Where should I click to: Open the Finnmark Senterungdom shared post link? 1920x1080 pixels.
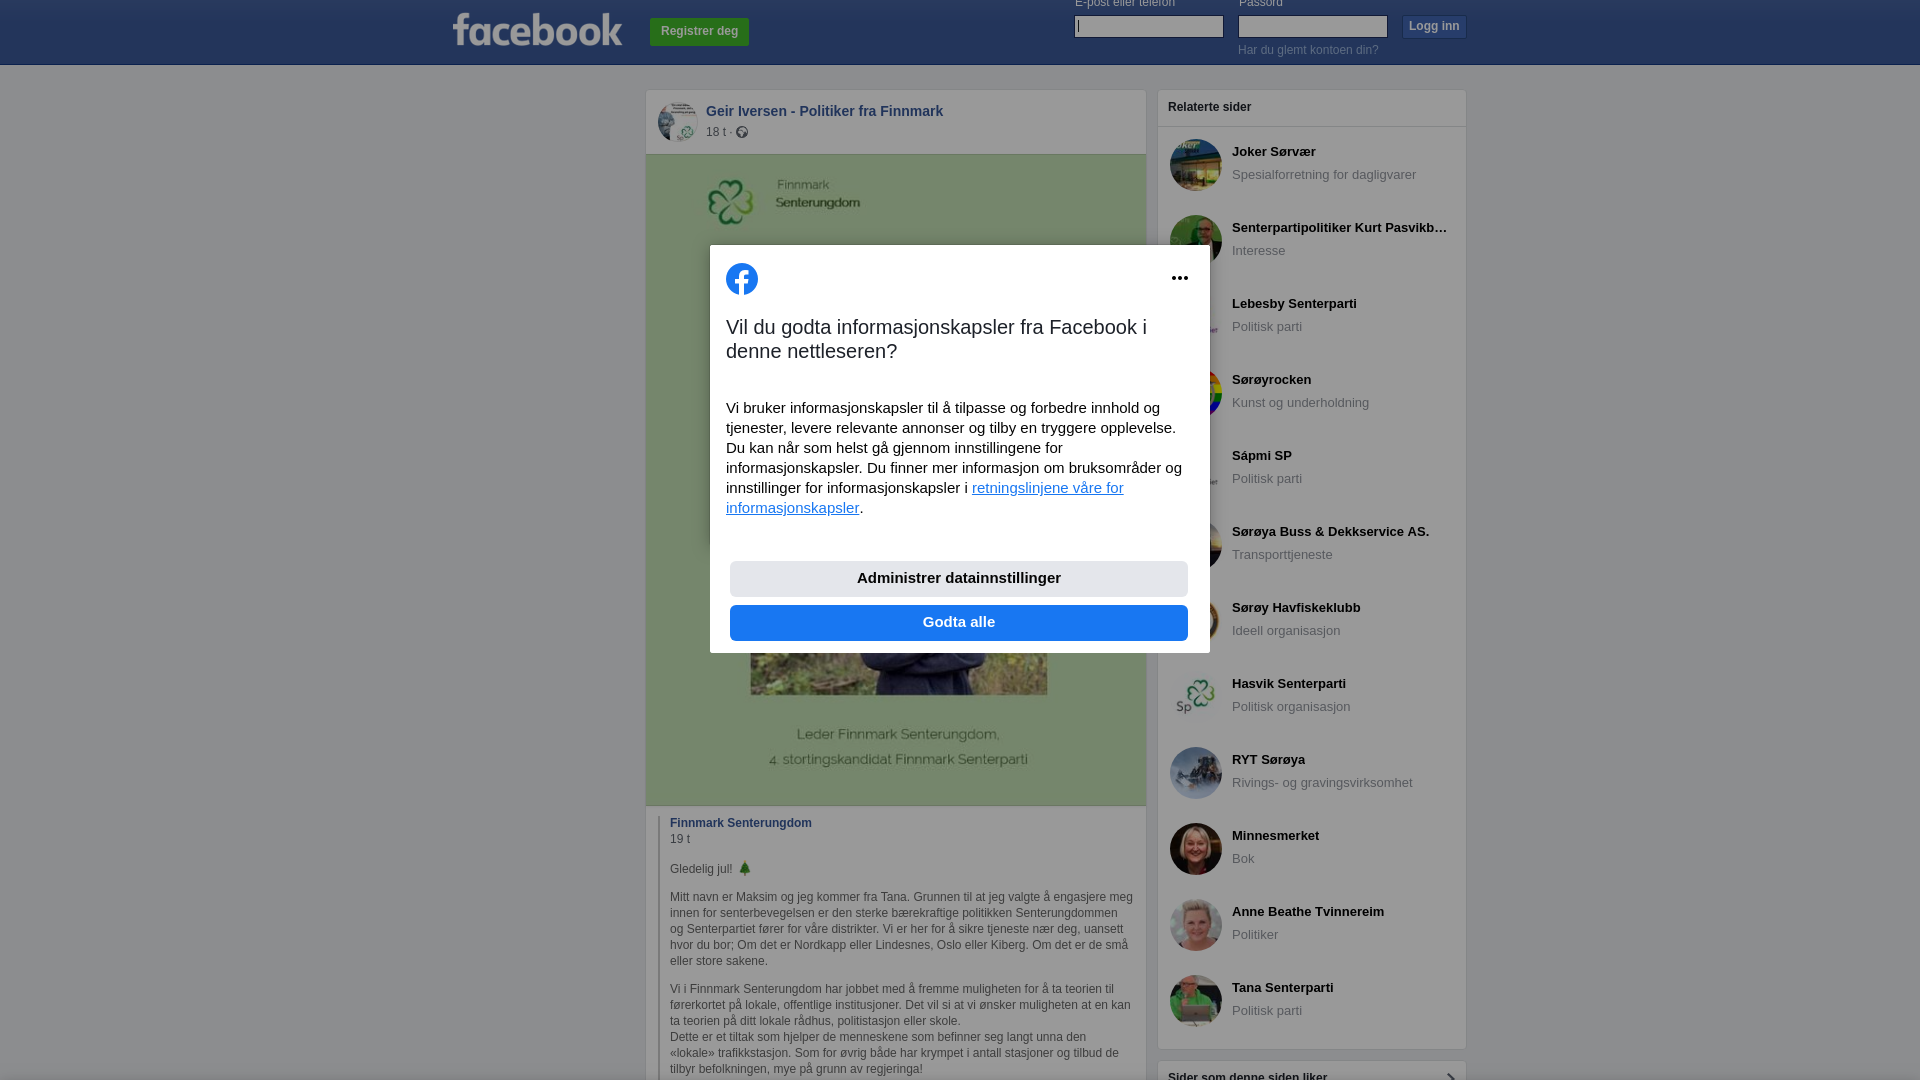(x=741, y=823)
